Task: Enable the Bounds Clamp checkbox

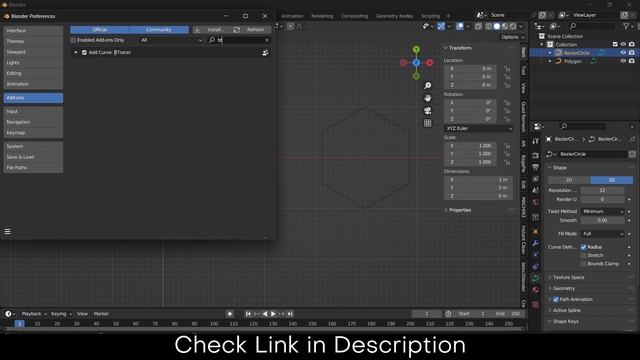Action: [583, 264]
